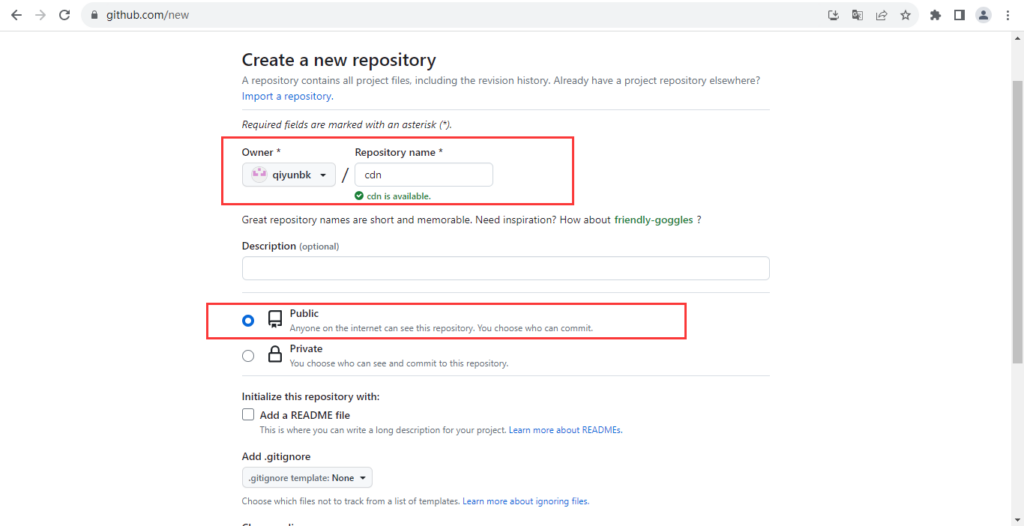
Task: Open the Owner qiyunbk dropdown
Action: pyautogui.click(x=289, y=175)
